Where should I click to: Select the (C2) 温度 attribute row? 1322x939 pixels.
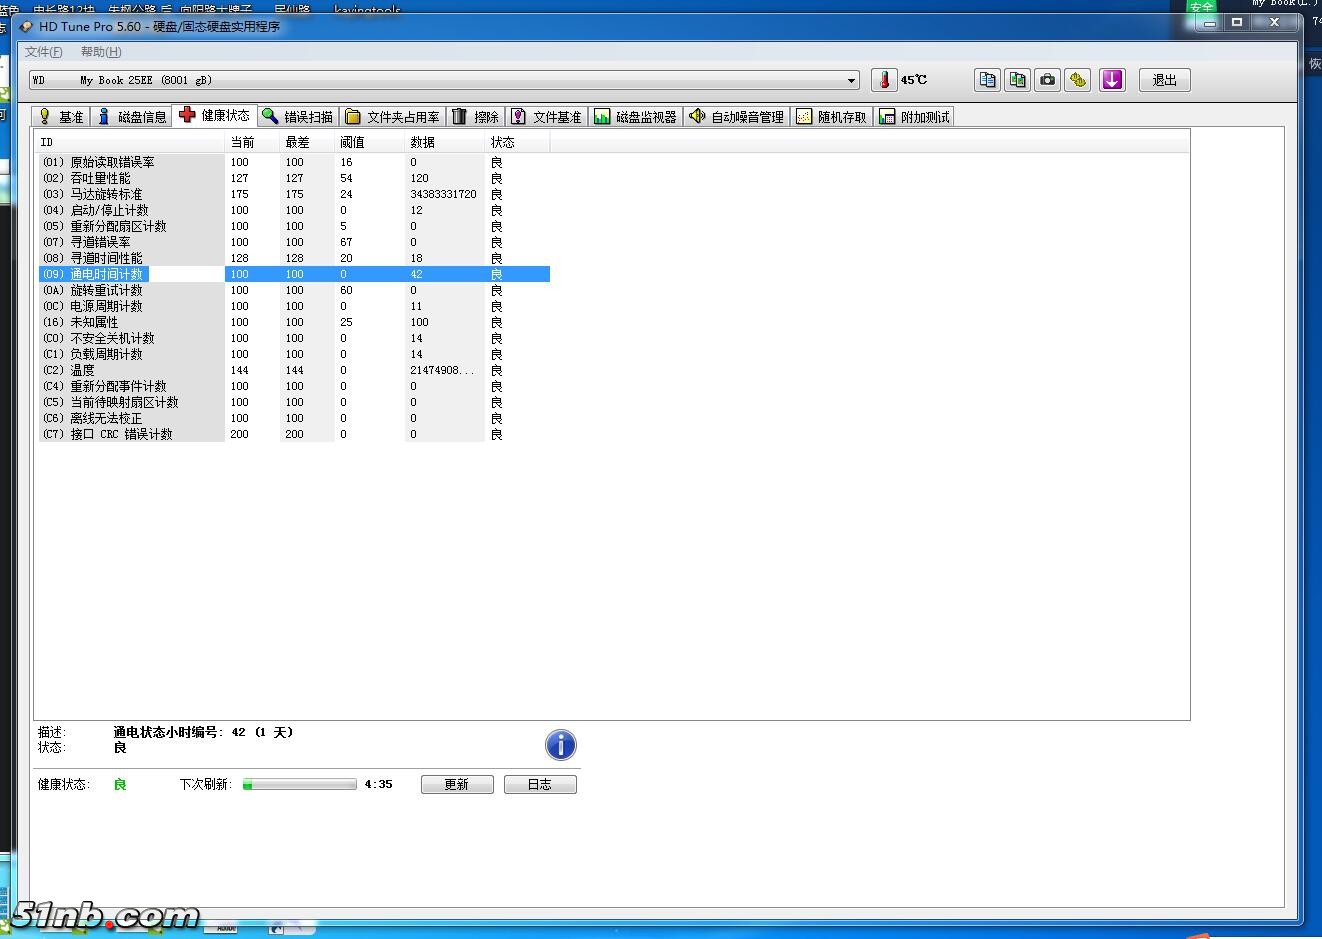click(x=130, y=370)
